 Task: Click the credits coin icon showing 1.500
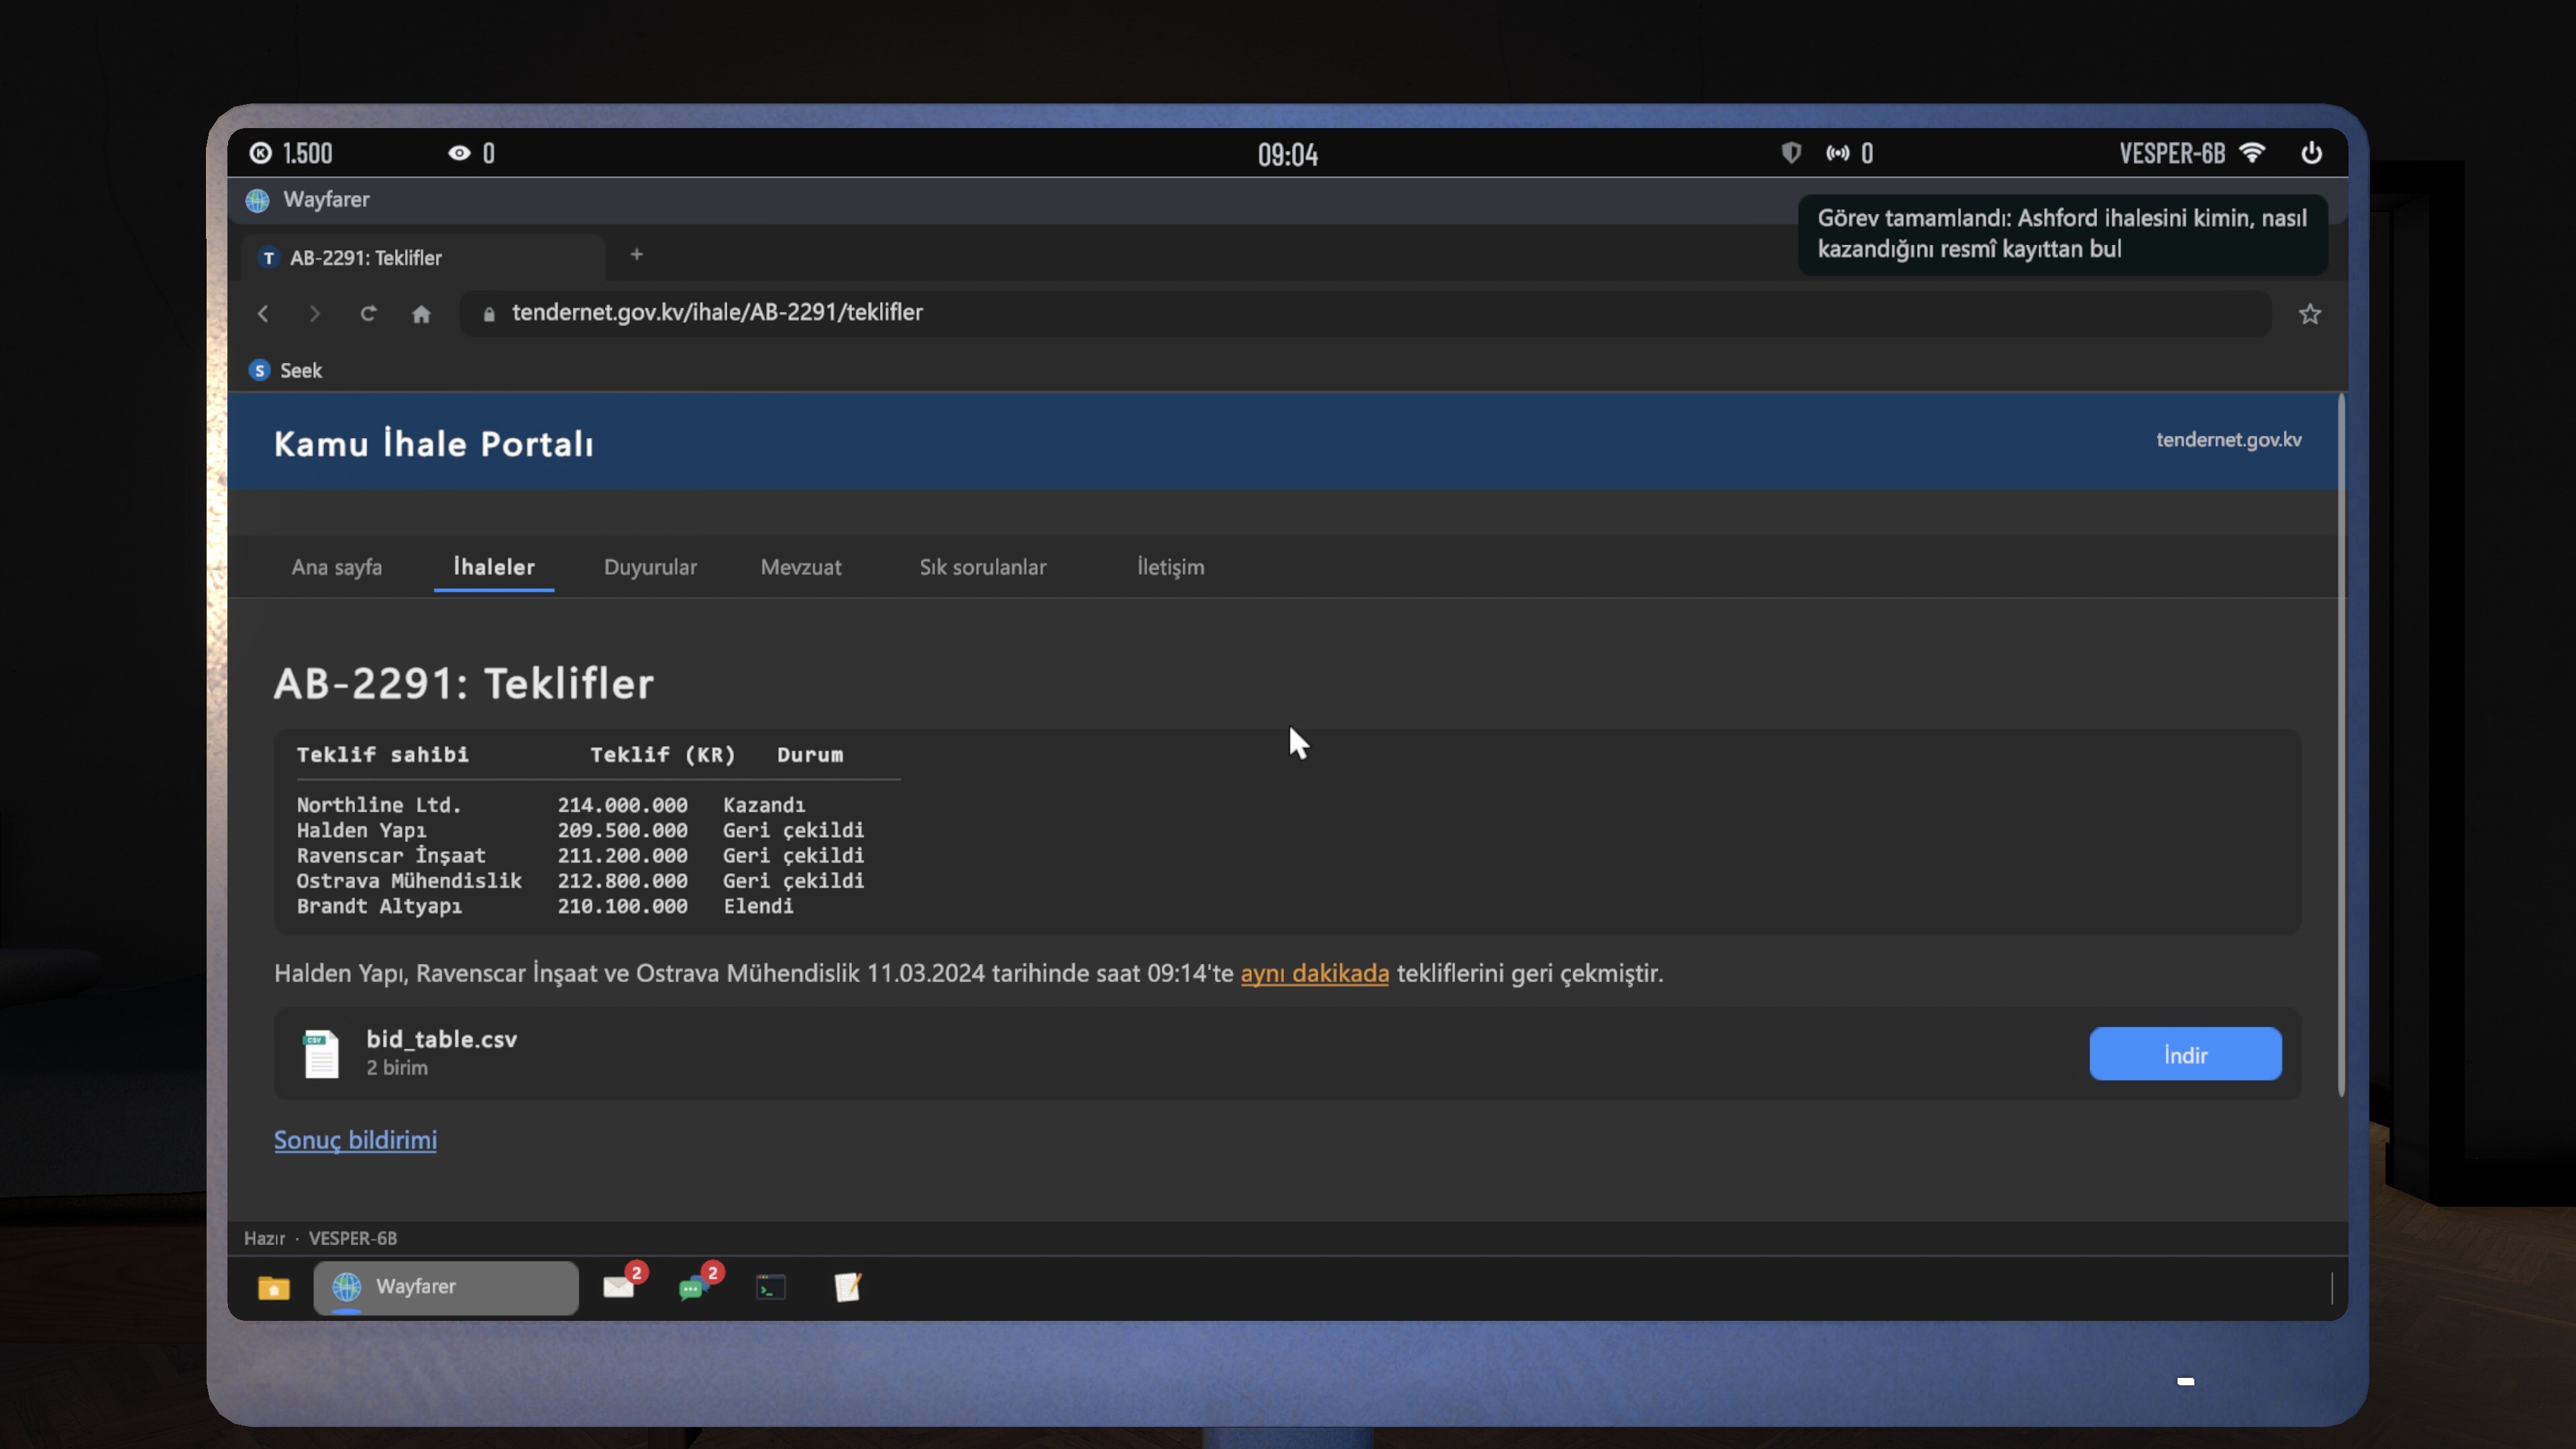pos(261,153)
